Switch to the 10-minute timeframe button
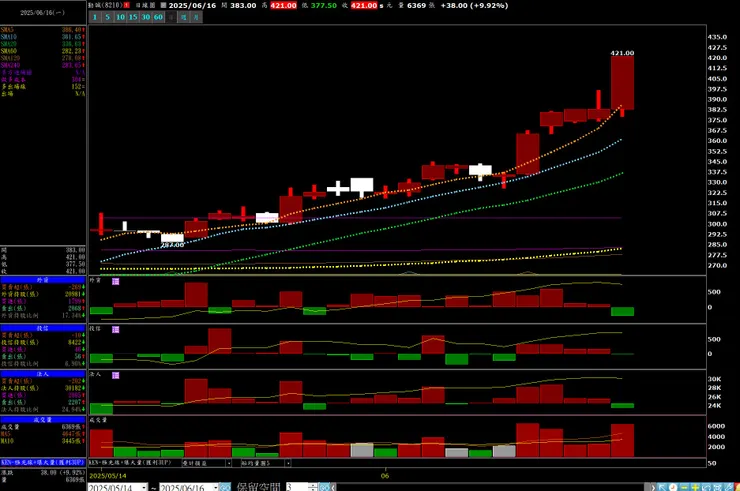 pyautogui.click(x=120, y=17)
